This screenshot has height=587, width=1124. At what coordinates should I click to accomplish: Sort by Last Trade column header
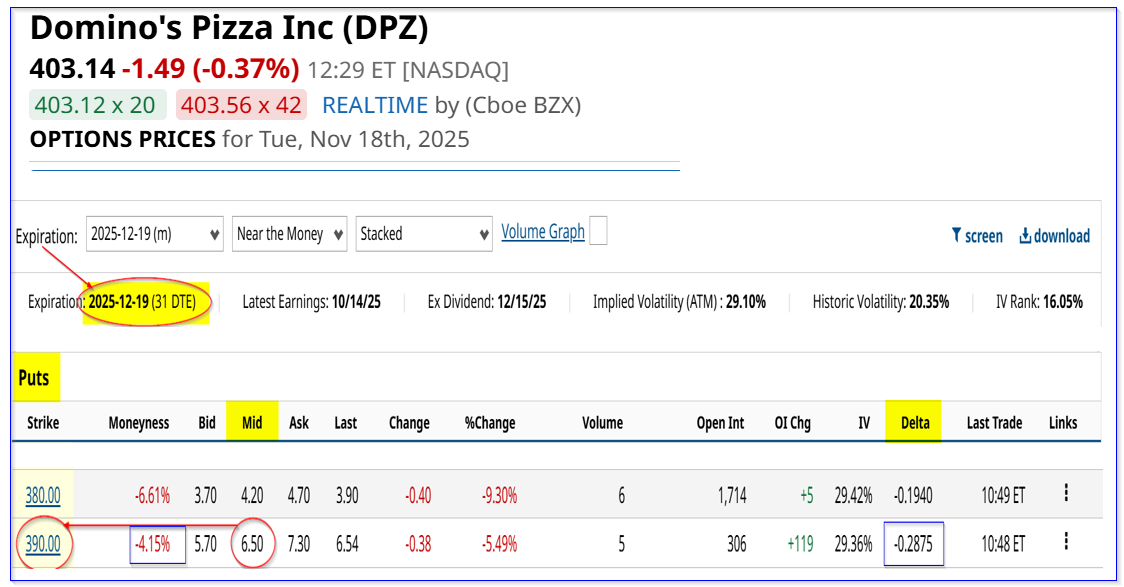pyautogui.click(x=994, y=423)
